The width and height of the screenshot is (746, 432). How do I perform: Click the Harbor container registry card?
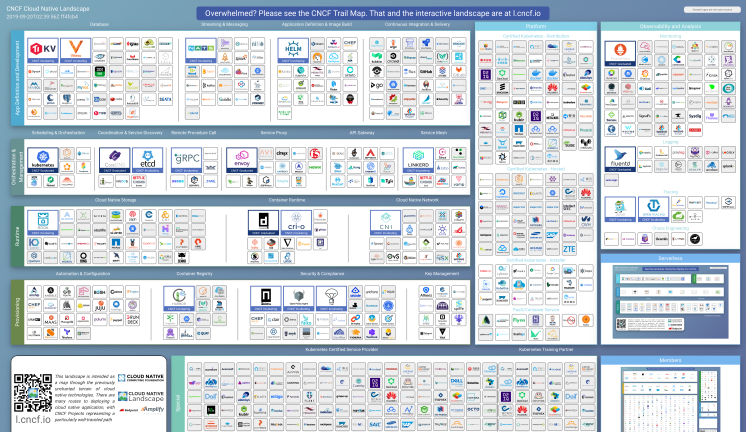(179, 298)
